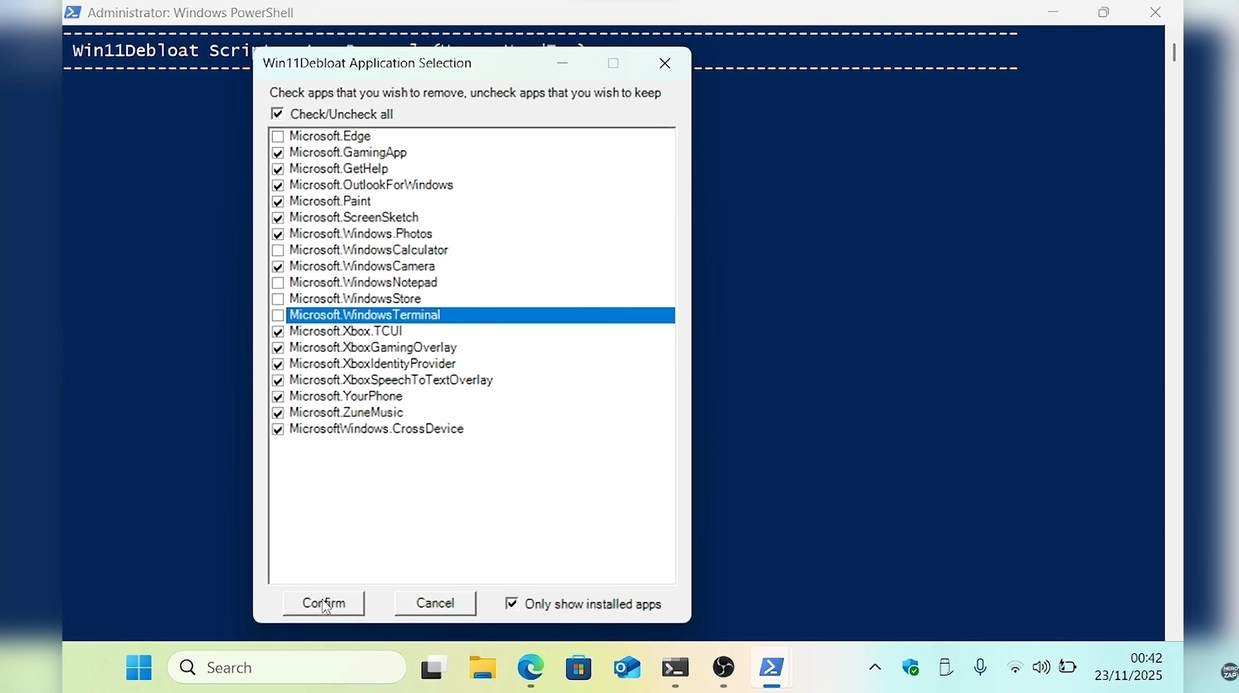Disable Only show installed apps option
Image resolution: width=1239 pixels, height=693 pixels.
tap(512, 604)
